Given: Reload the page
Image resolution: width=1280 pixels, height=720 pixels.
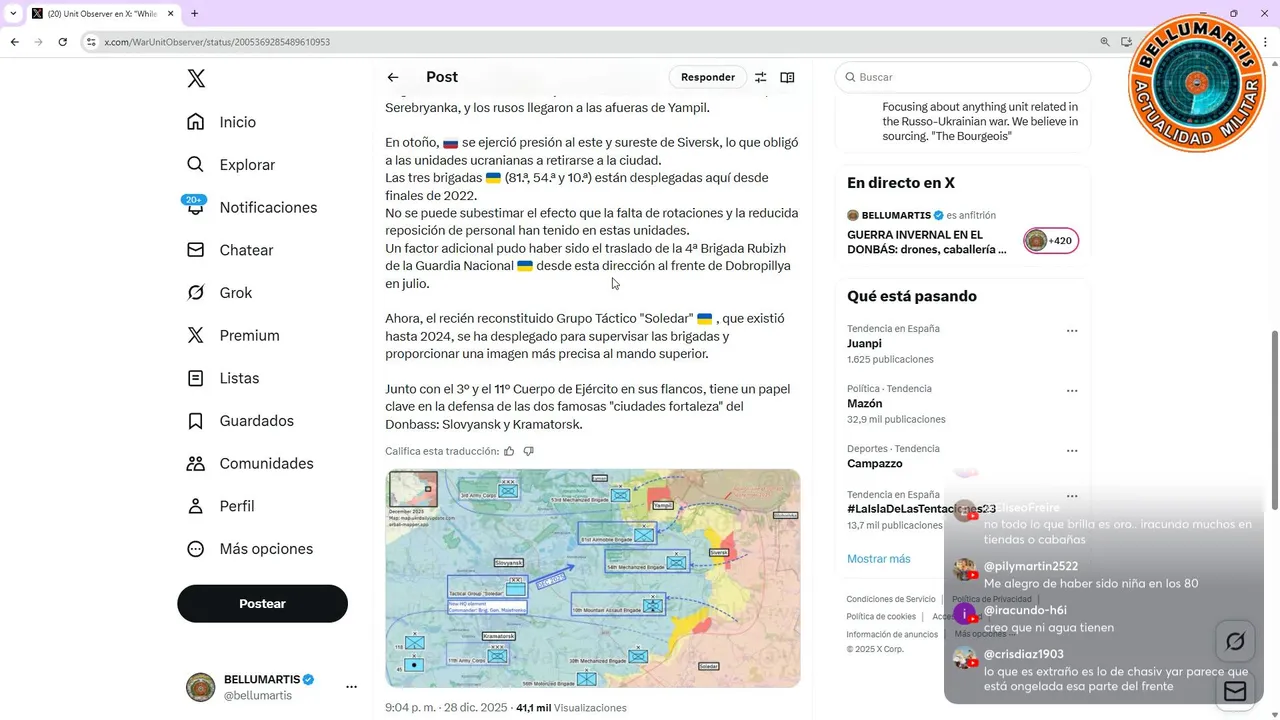Looking at the screenshot, I should (63, 42).
